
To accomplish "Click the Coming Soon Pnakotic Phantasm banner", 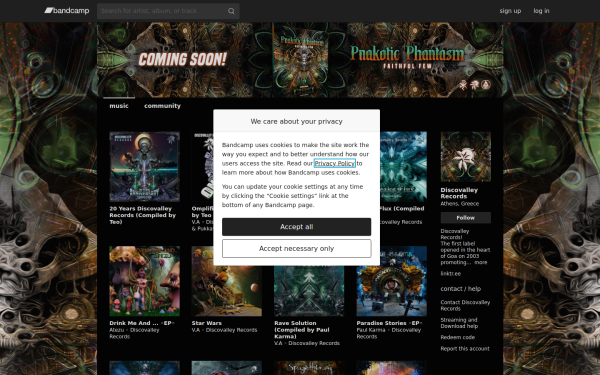I will [x=300, y=60].
